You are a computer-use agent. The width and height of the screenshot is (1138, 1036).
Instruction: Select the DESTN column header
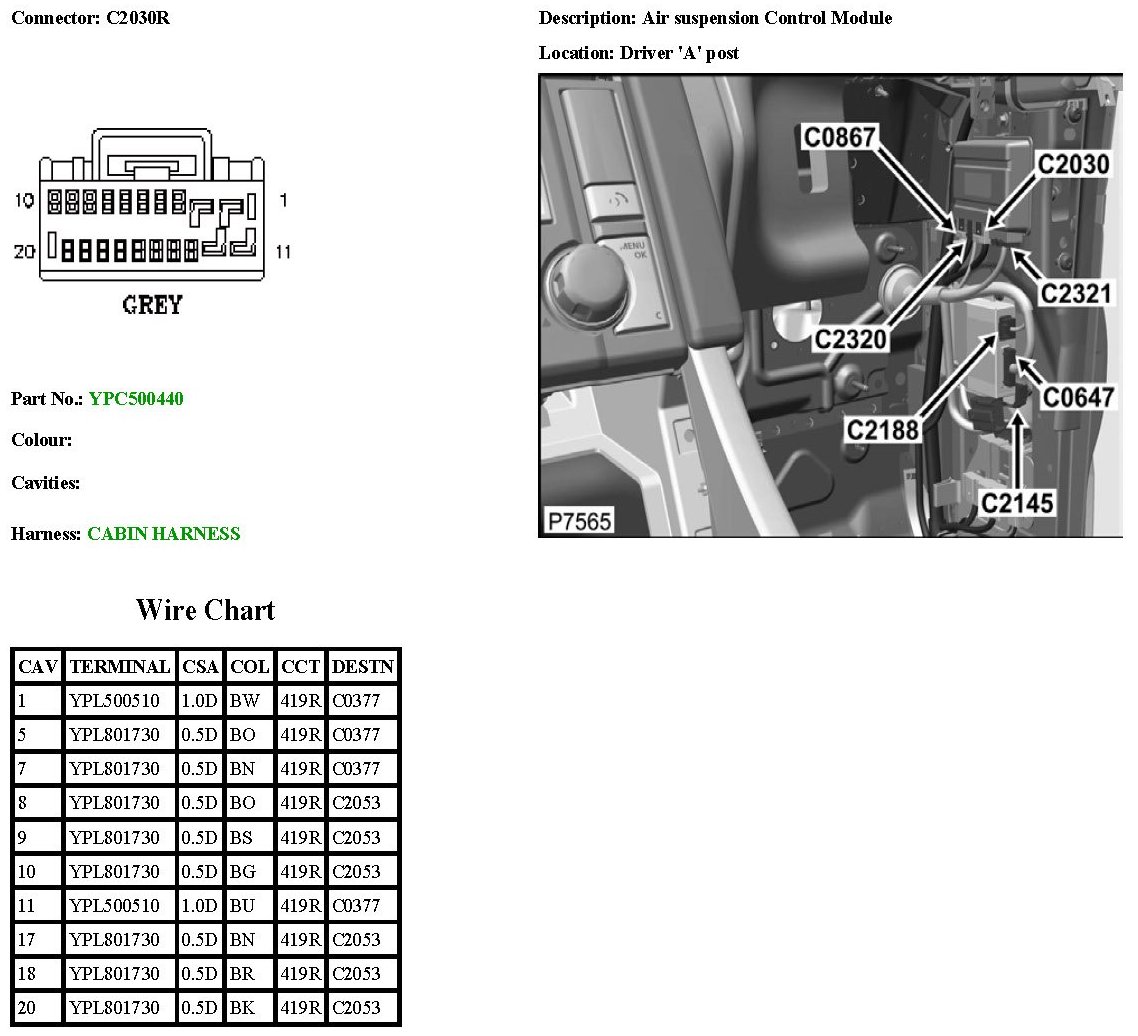pos(363,666)
